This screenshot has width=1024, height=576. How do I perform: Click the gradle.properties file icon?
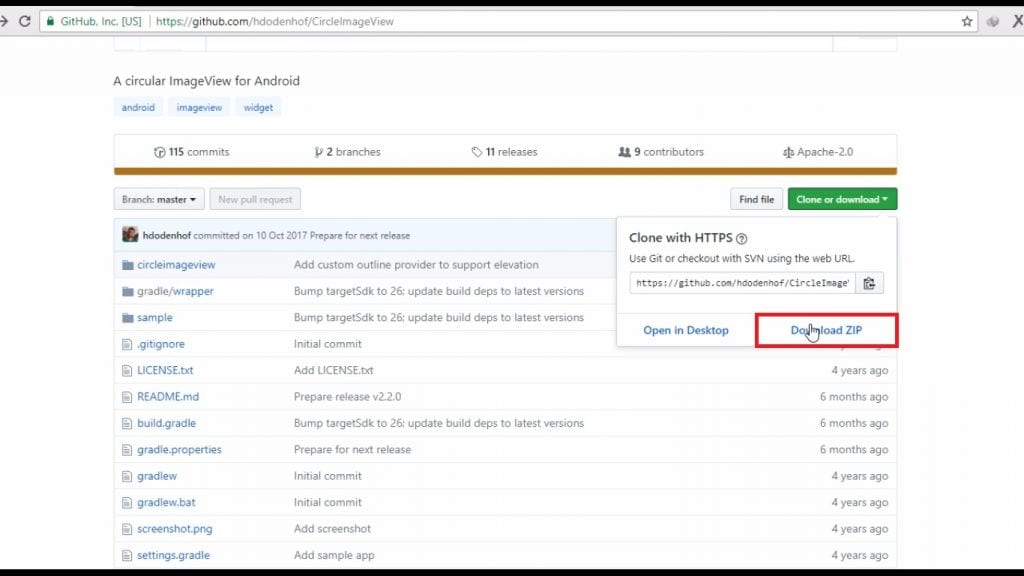[127, 450]
